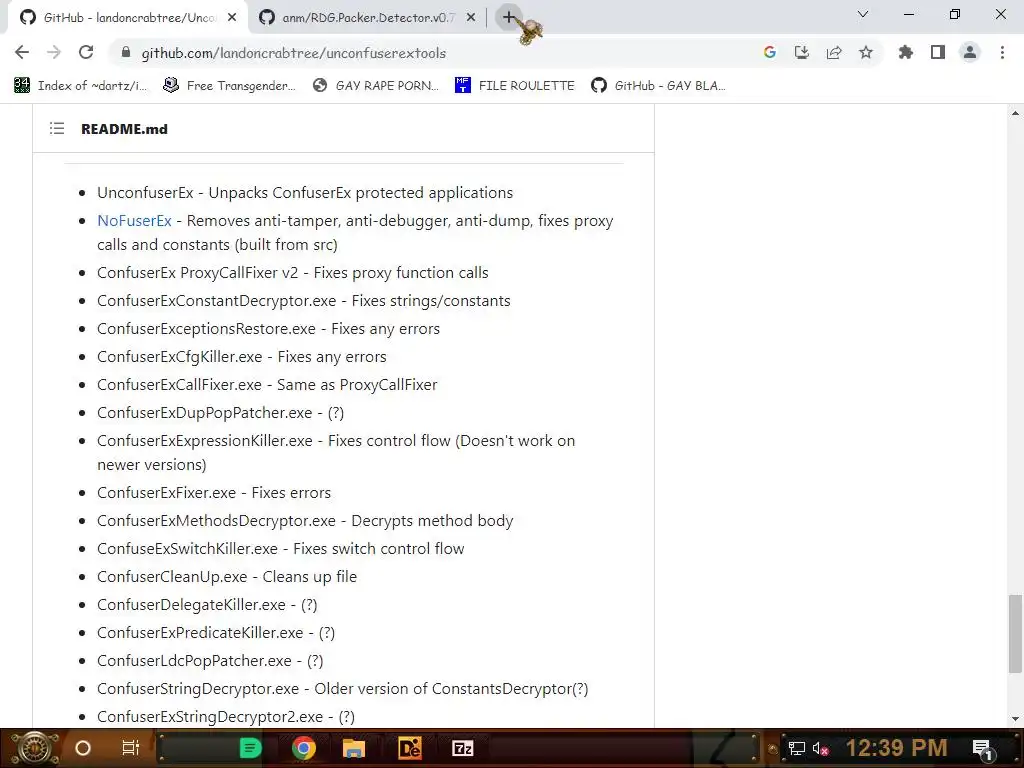
Task: Click the browser forward arrow
Action: [54, 52]
